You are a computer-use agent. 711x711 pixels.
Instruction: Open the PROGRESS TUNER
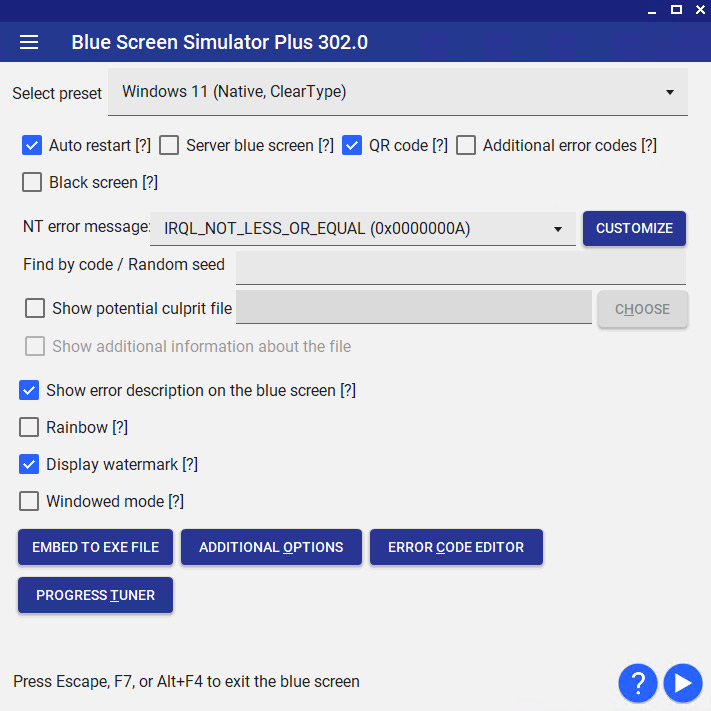tap(95, 595)
